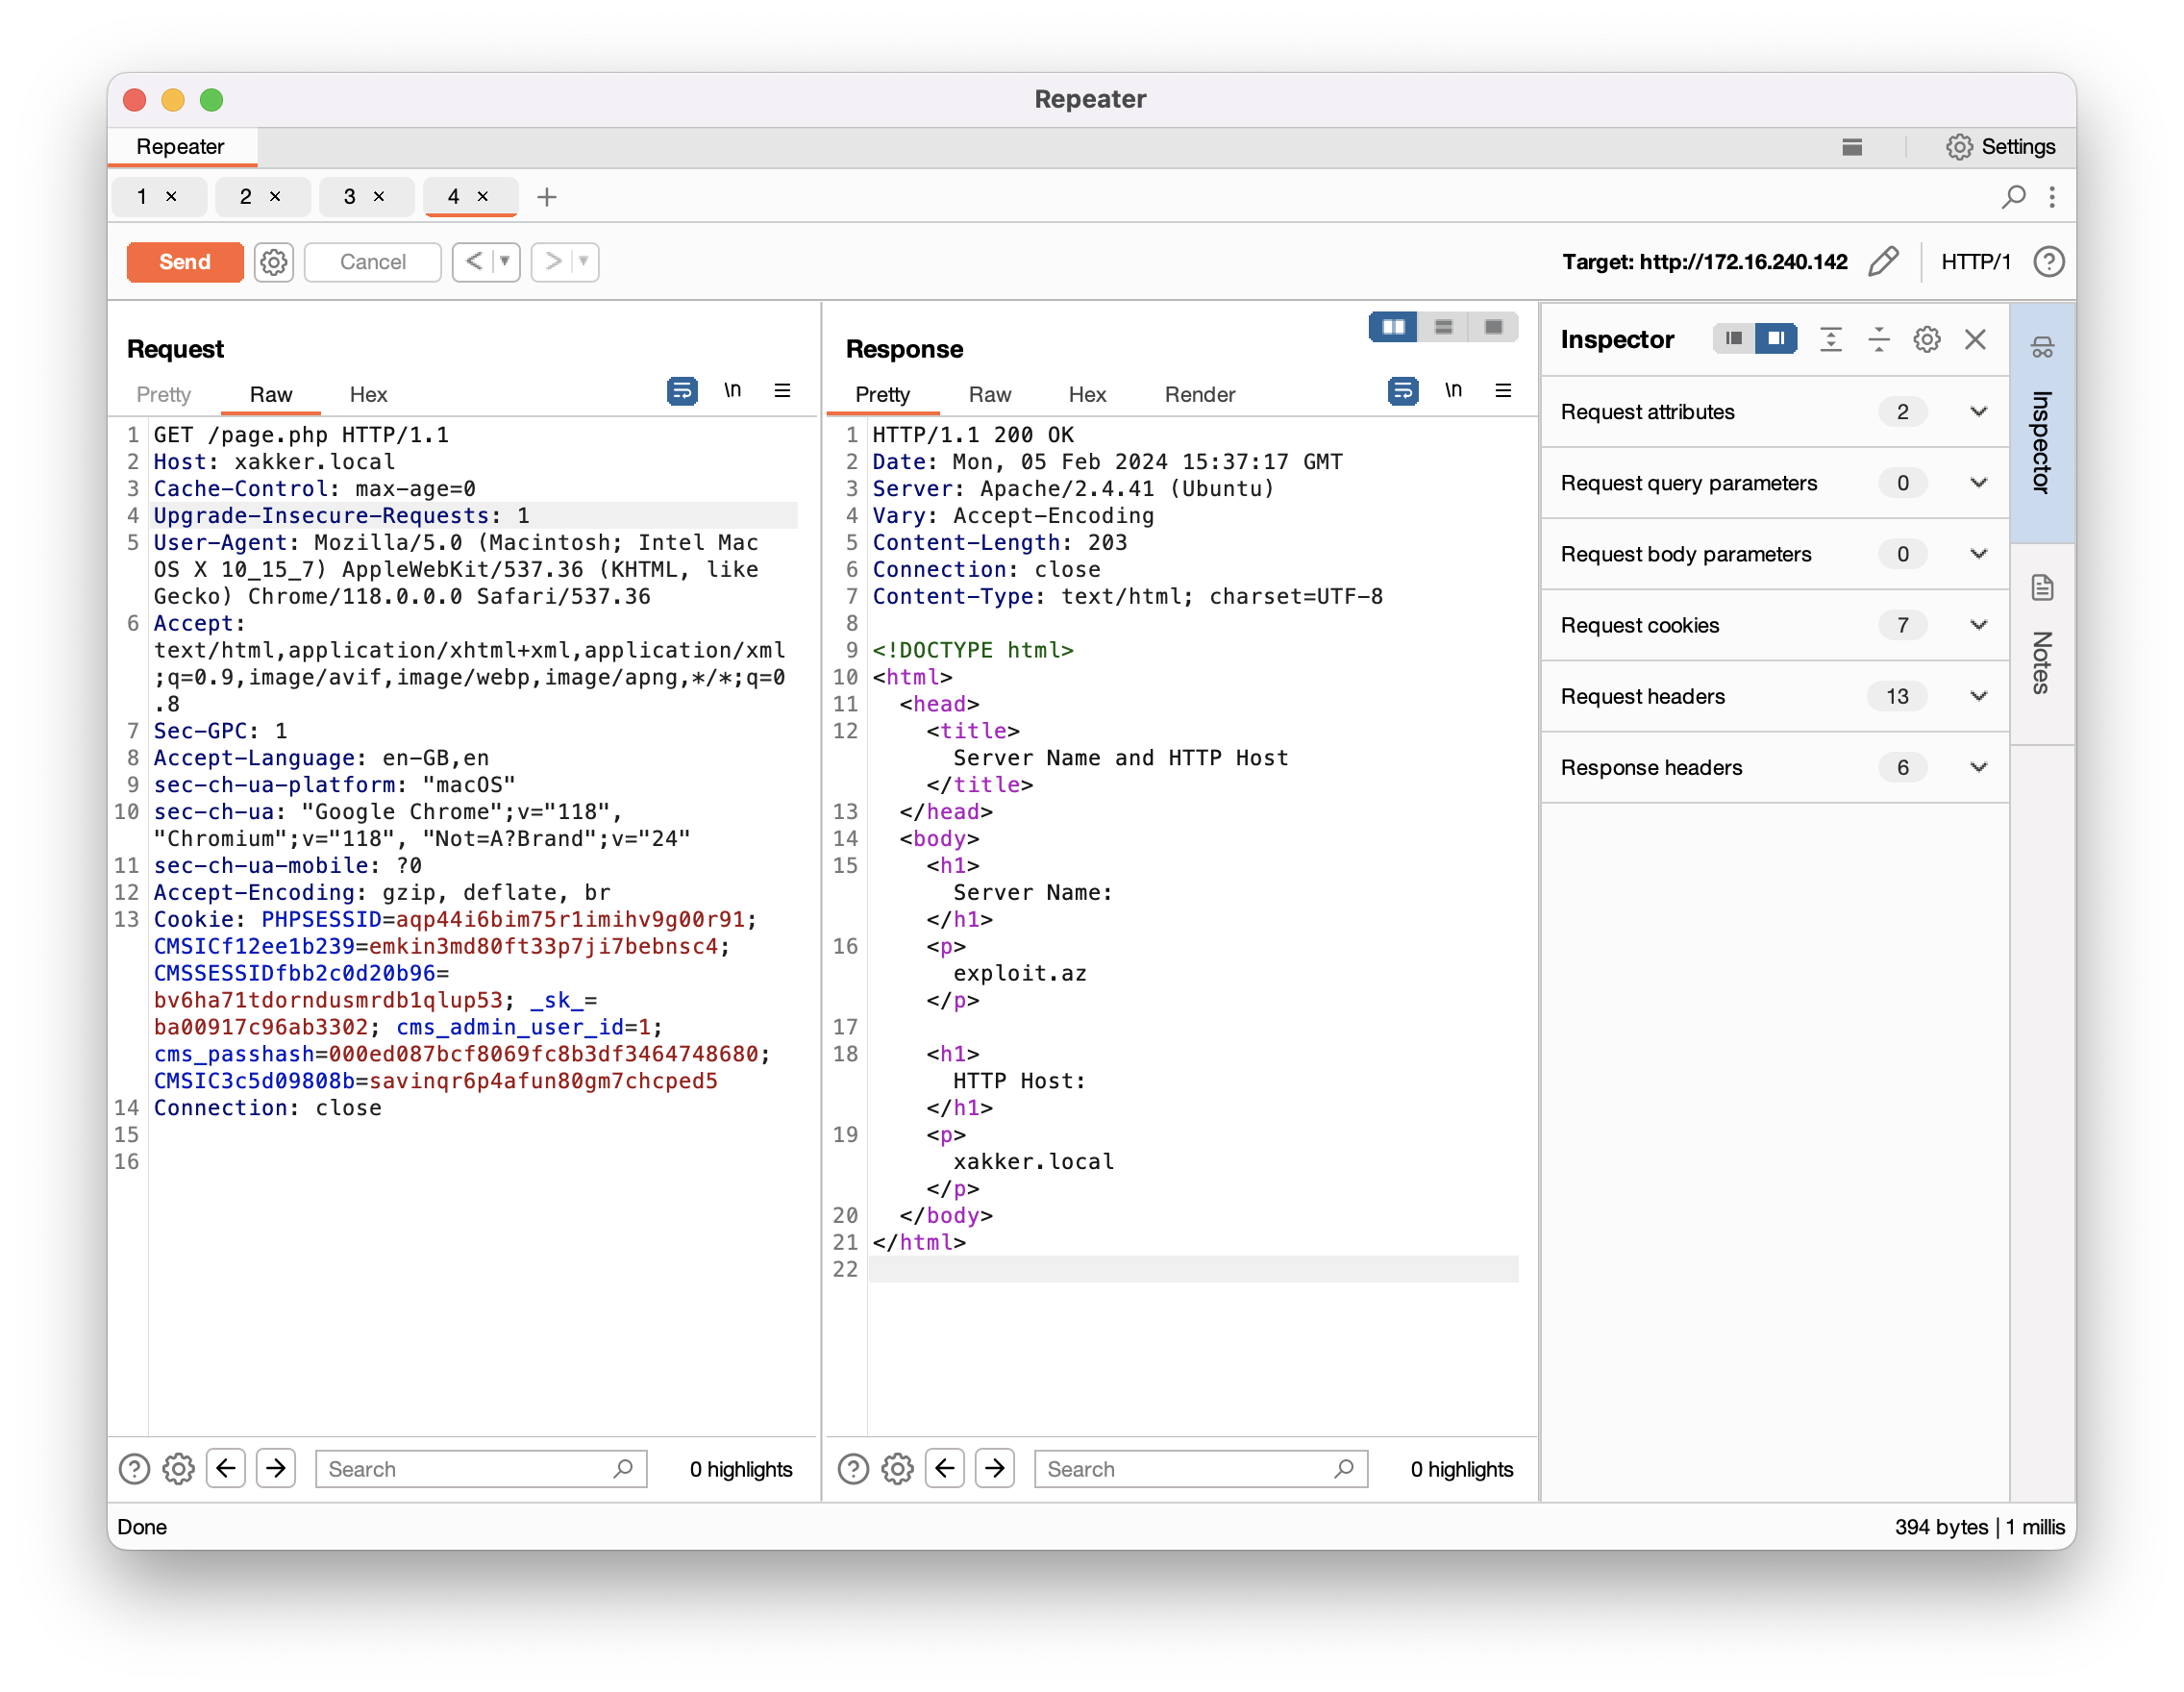Open forward history dropdown arrow
The width and height of the screenshot is (2184, 1692).
click(x=584, y=262)
